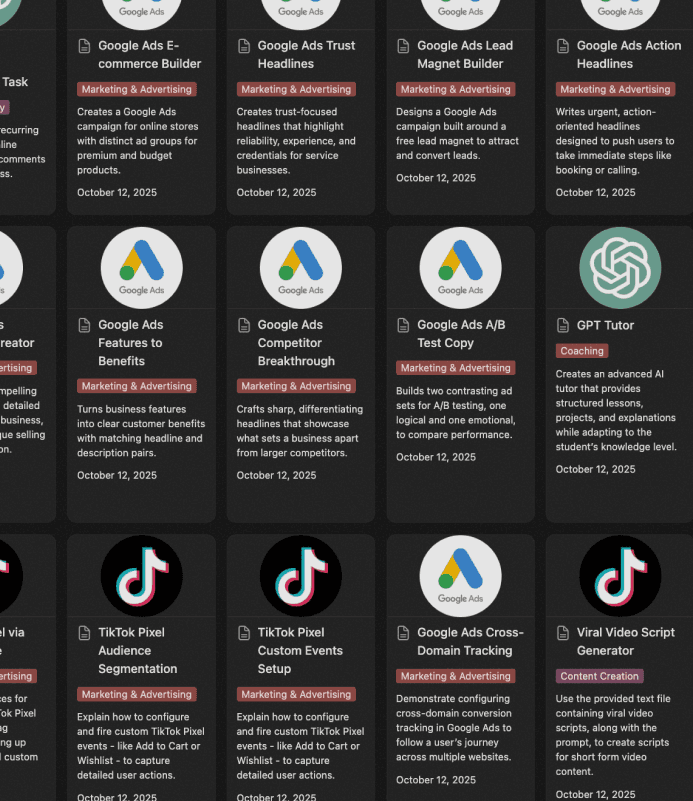
Task: Click the page icon beside Google Ads E-commerce Builder
Action: coord(84,46)
